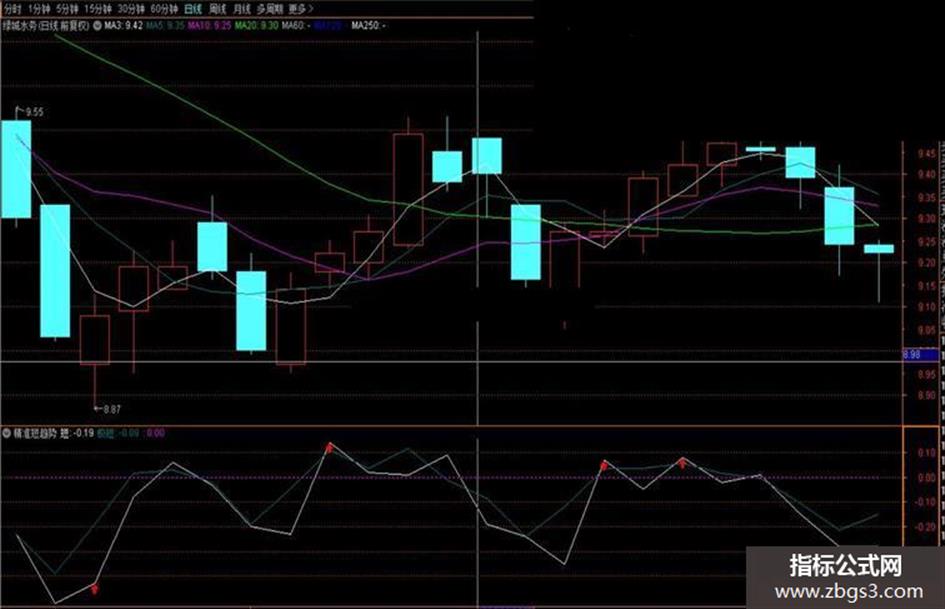The width and height of the screenshot is (945, 609).
Task: Click the MA5 moving average label
Action: (165, 26)
